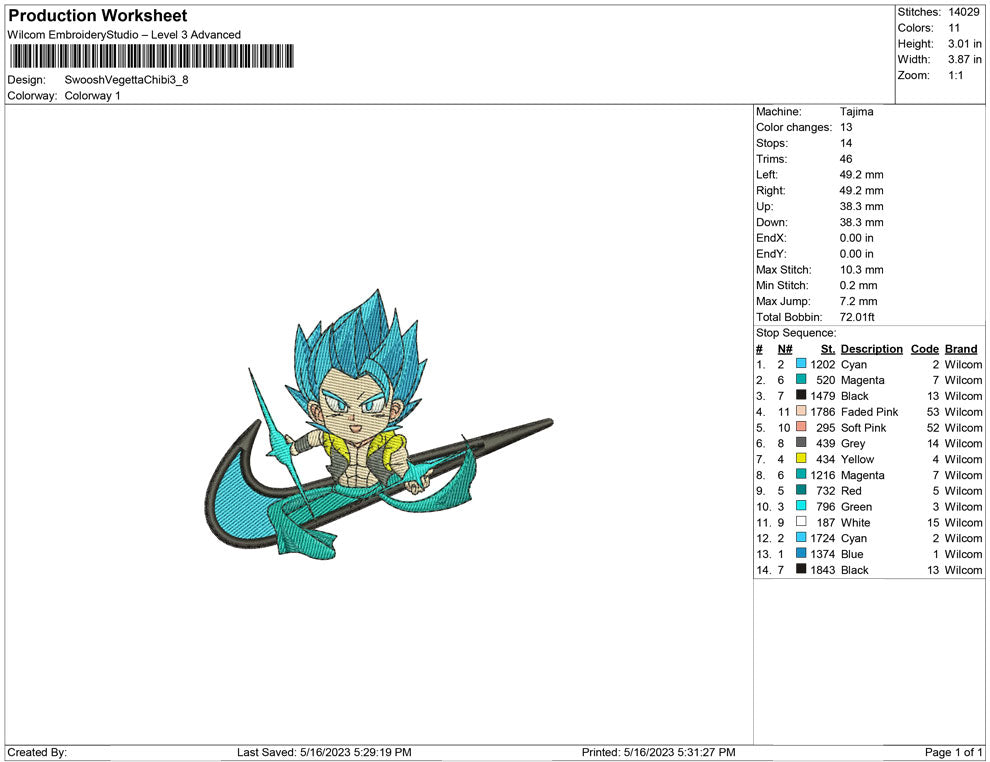
Task: Click the 'N#' column header
Action: (785, 349)
